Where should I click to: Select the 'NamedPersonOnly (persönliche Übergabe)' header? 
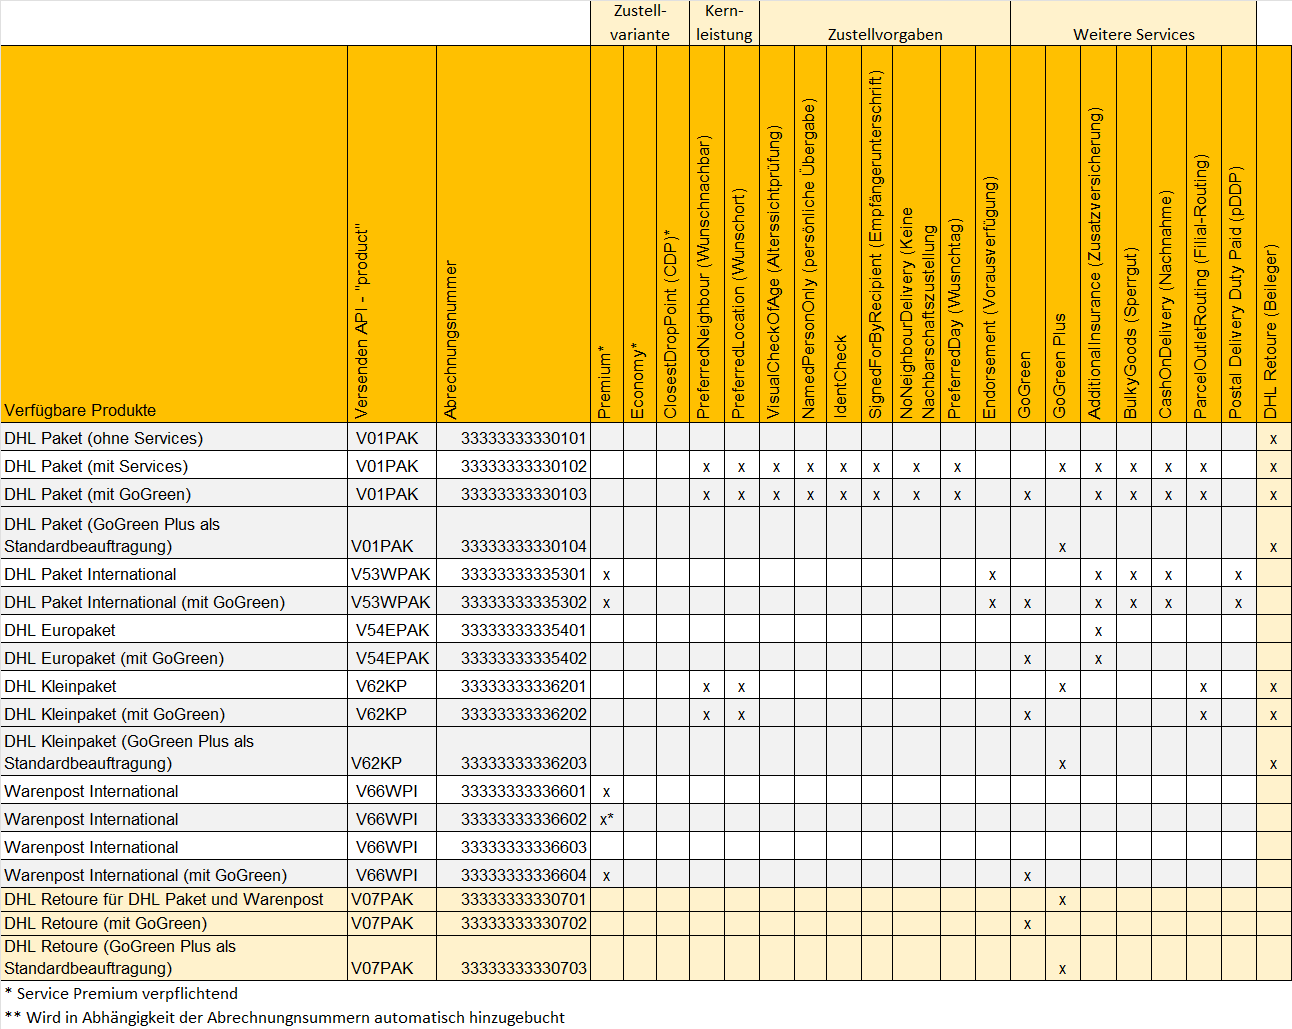click(x=811, y=234)
